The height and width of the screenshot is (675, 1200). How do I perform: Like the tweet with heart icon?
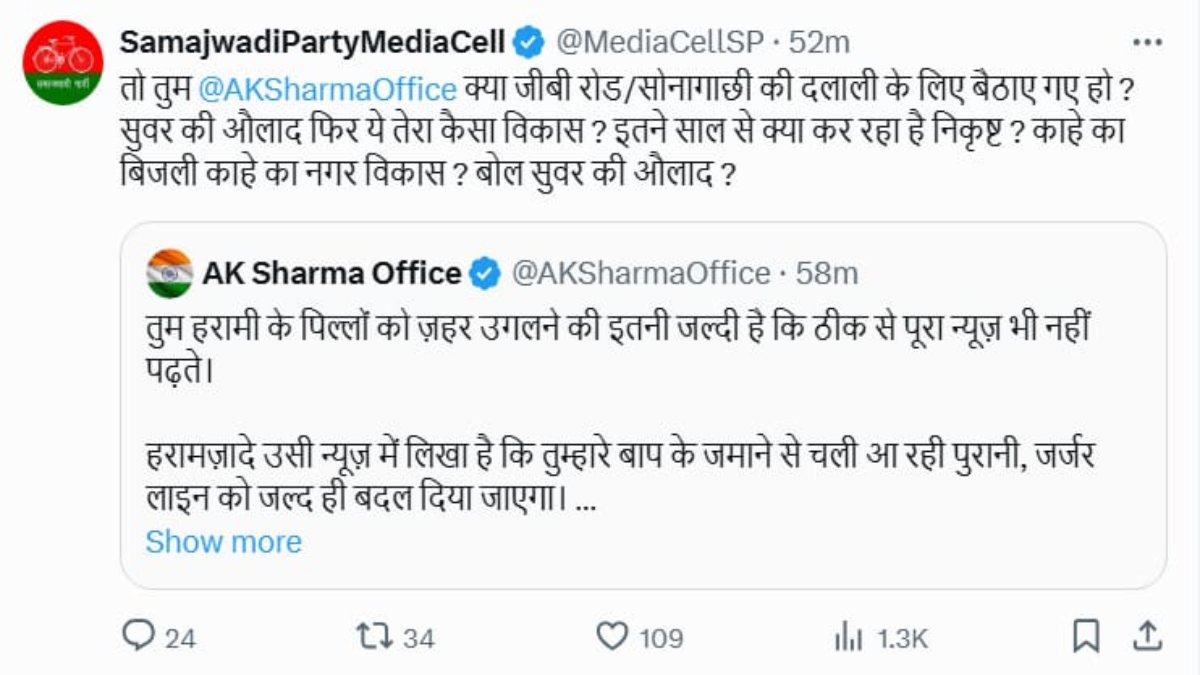[610, 636]
